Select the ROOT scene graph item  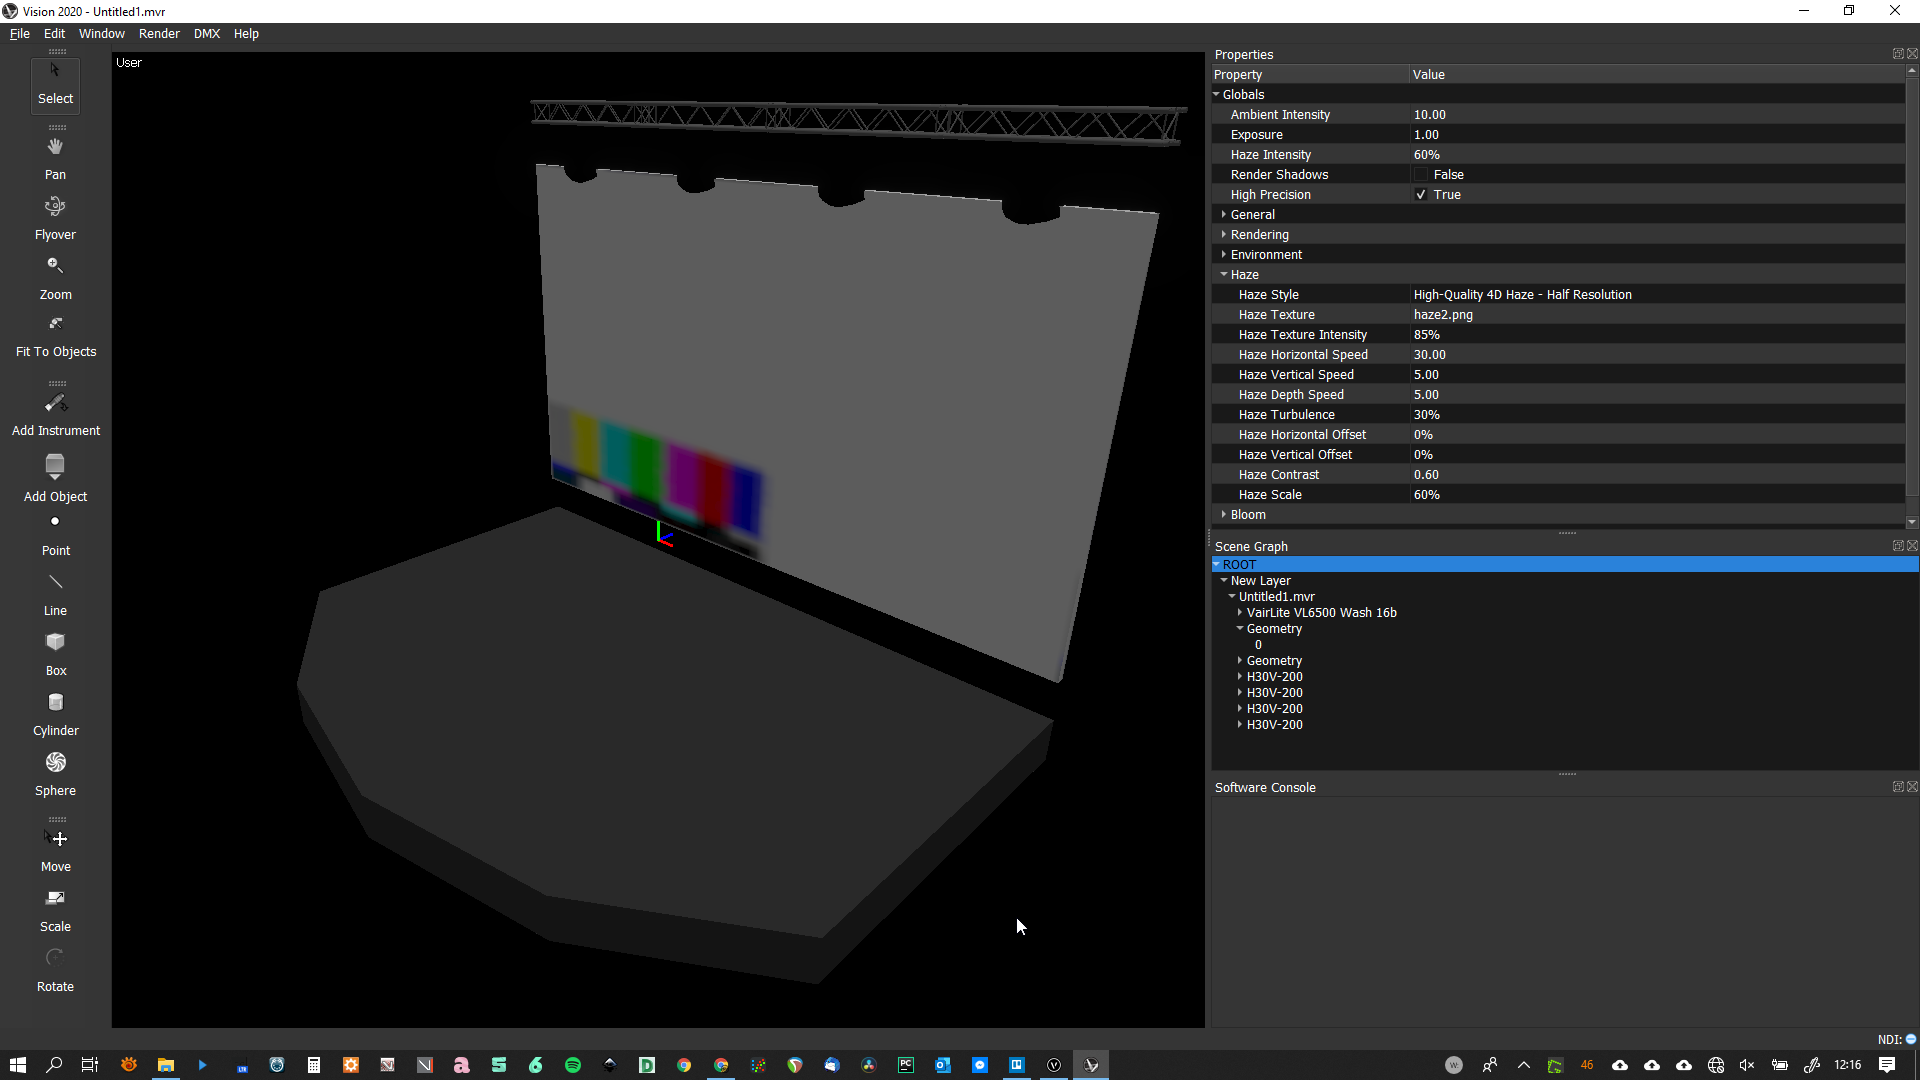coord(1239,565)
